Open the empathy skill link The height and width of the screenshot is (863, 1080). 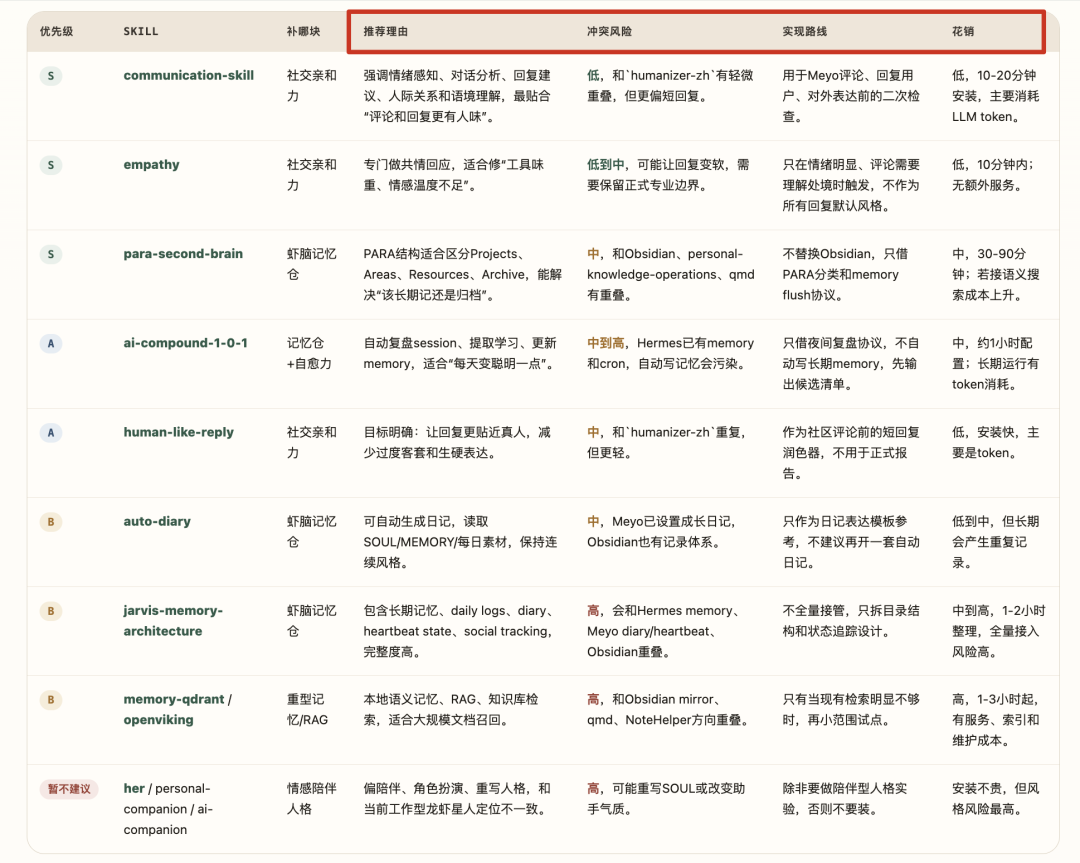click(152, 165)
